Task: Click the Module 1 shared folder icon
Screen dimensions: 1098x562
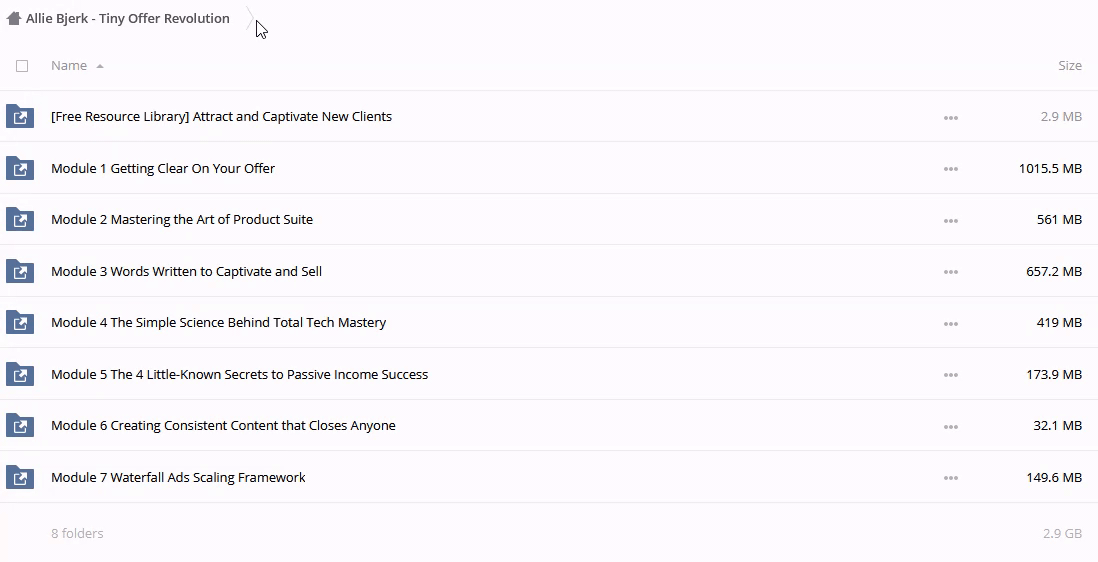Action: (20, 168)
